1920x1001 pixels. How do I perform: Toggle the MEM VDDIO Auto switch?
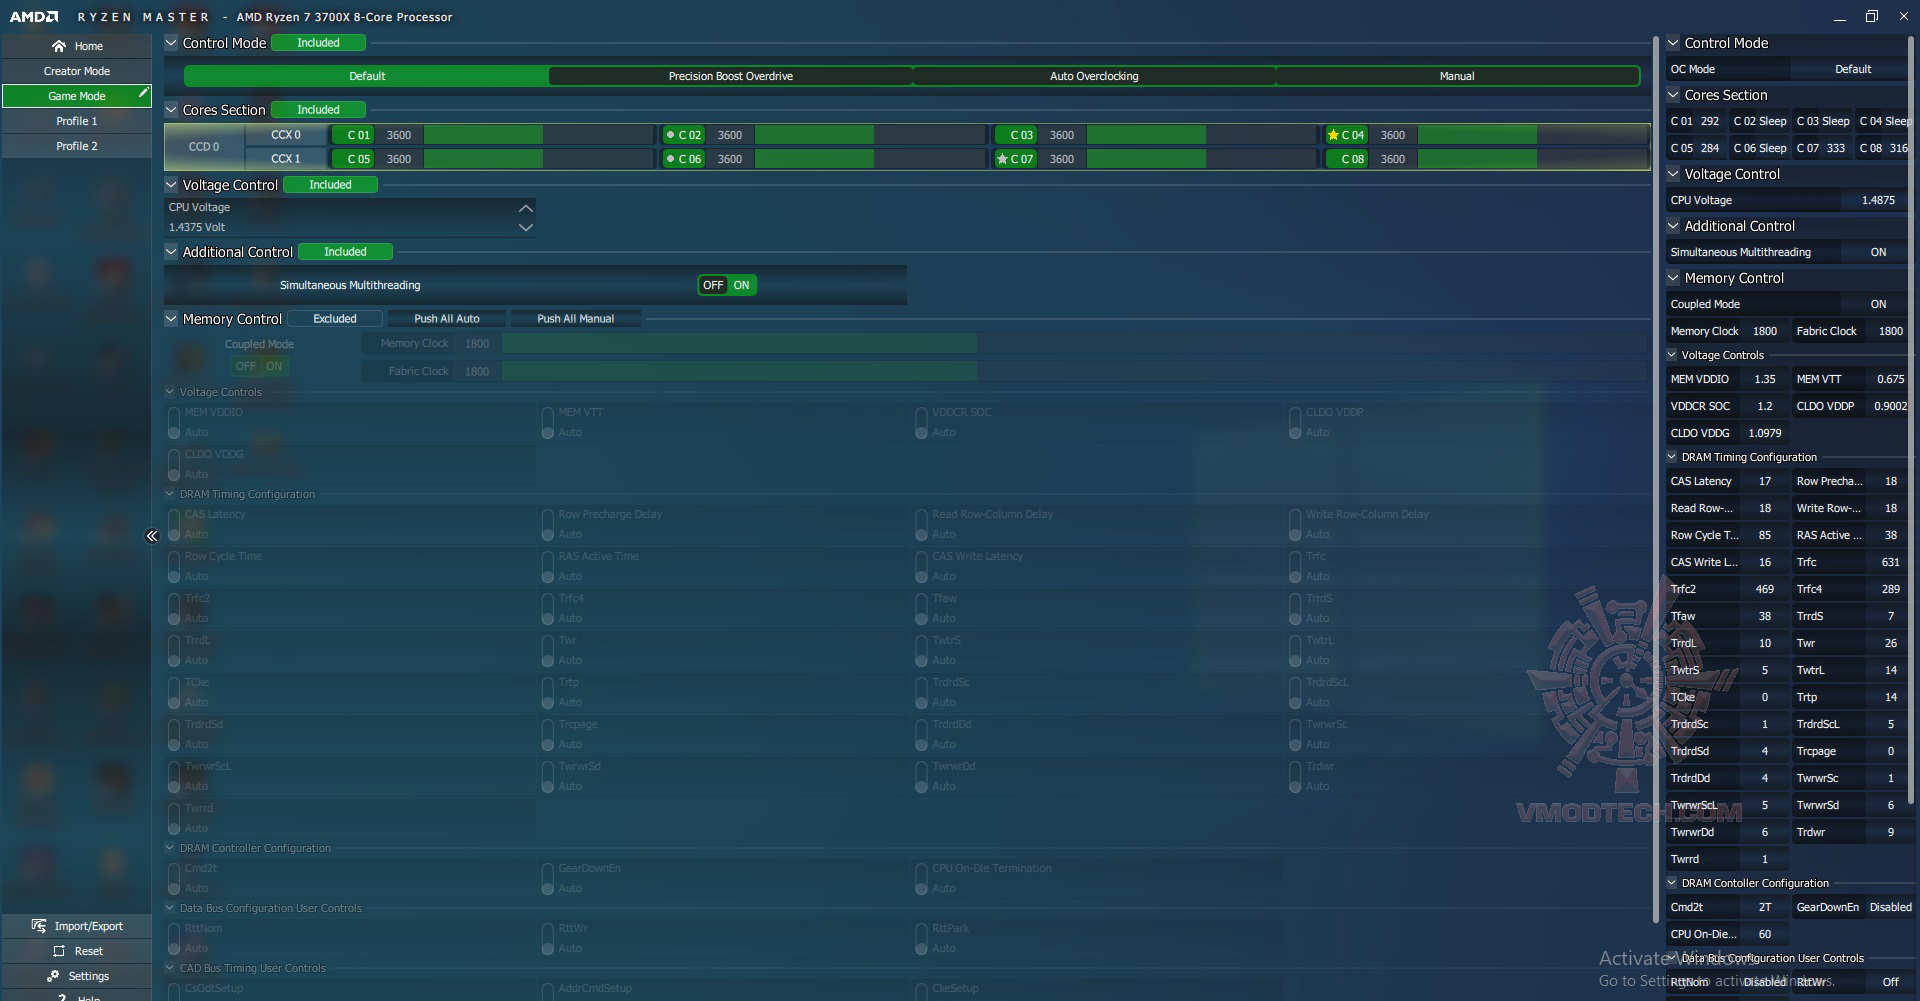pyautogui.click(x=174, y=423)
